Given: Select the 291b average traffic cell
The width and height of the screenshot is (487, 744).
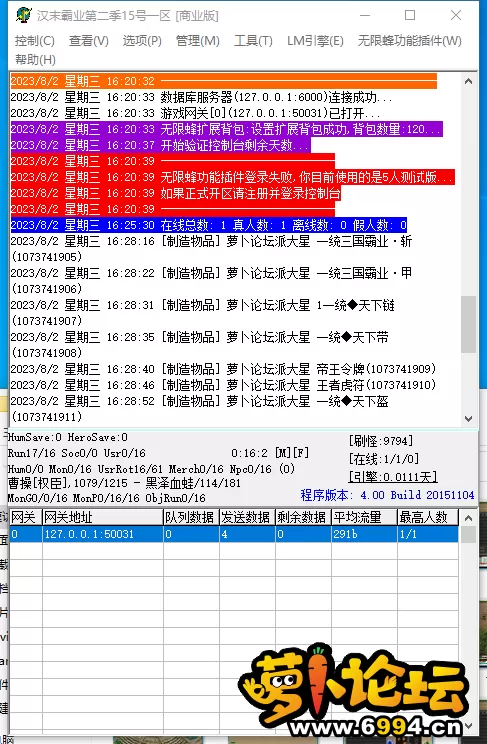Looking at the screenshot, I should coord(364,534).
